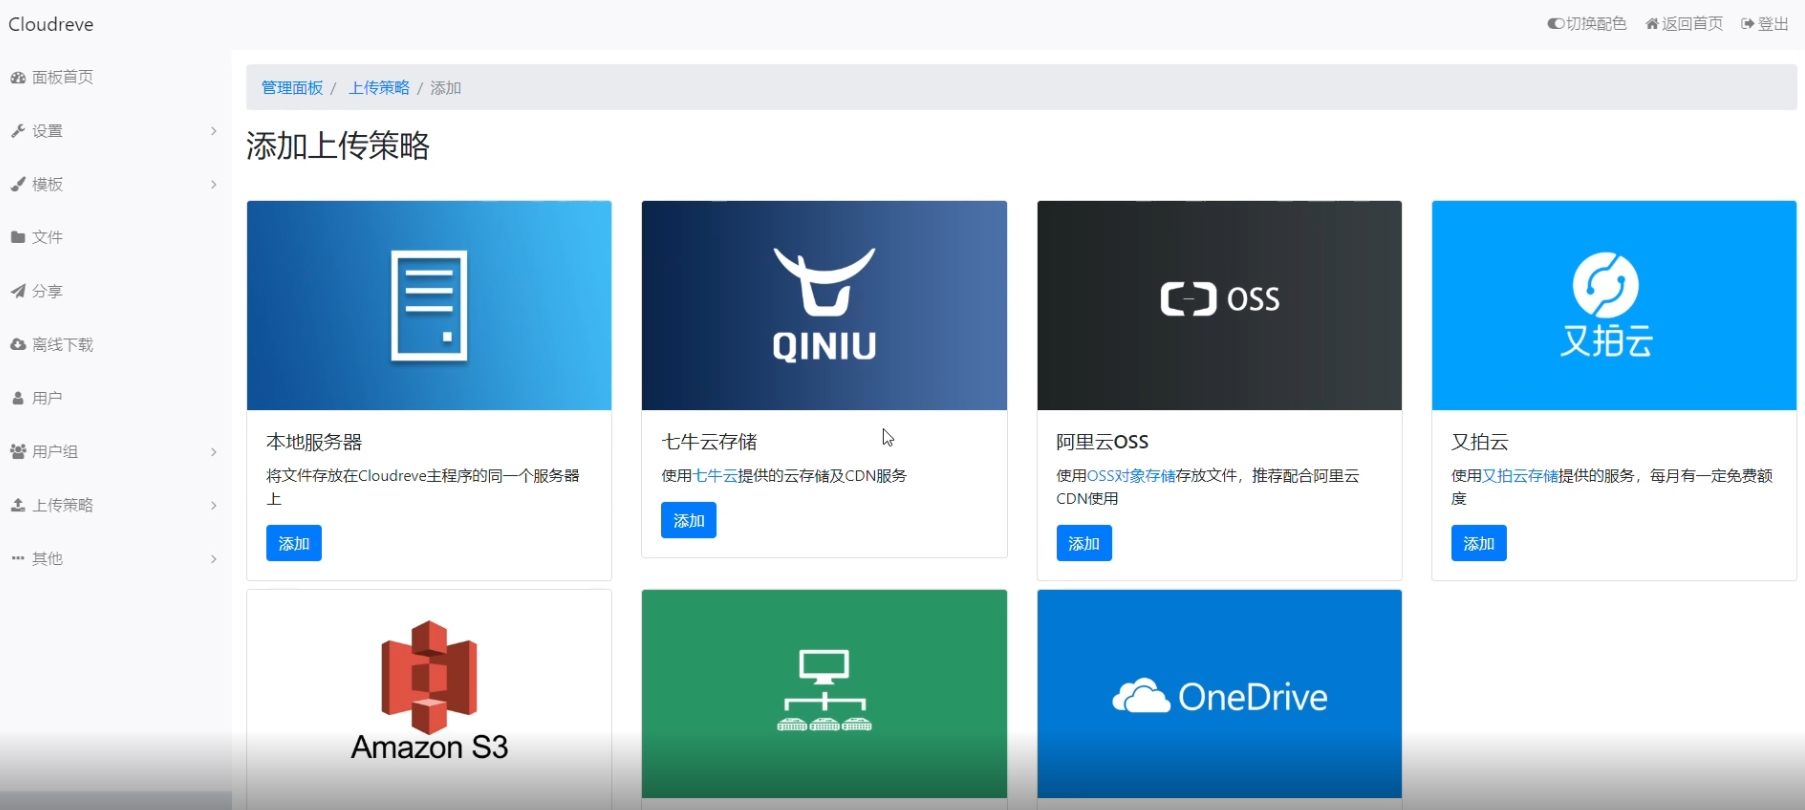1805x810 pixels.
Task: Click the local server document image
Action: click(429, 305)
